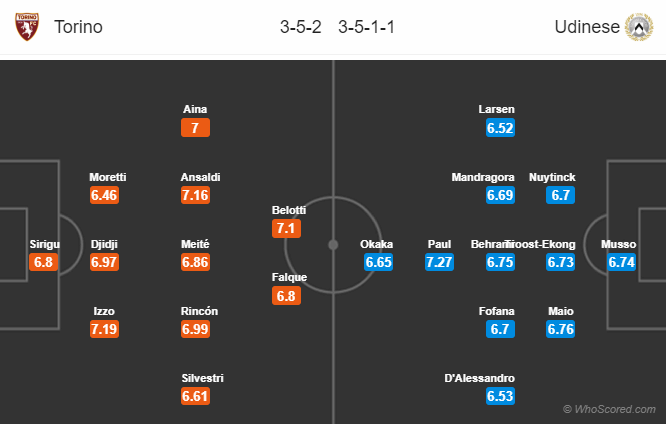
Task: Click the Torino club crest icon
Action: click(x=27, y=27)
